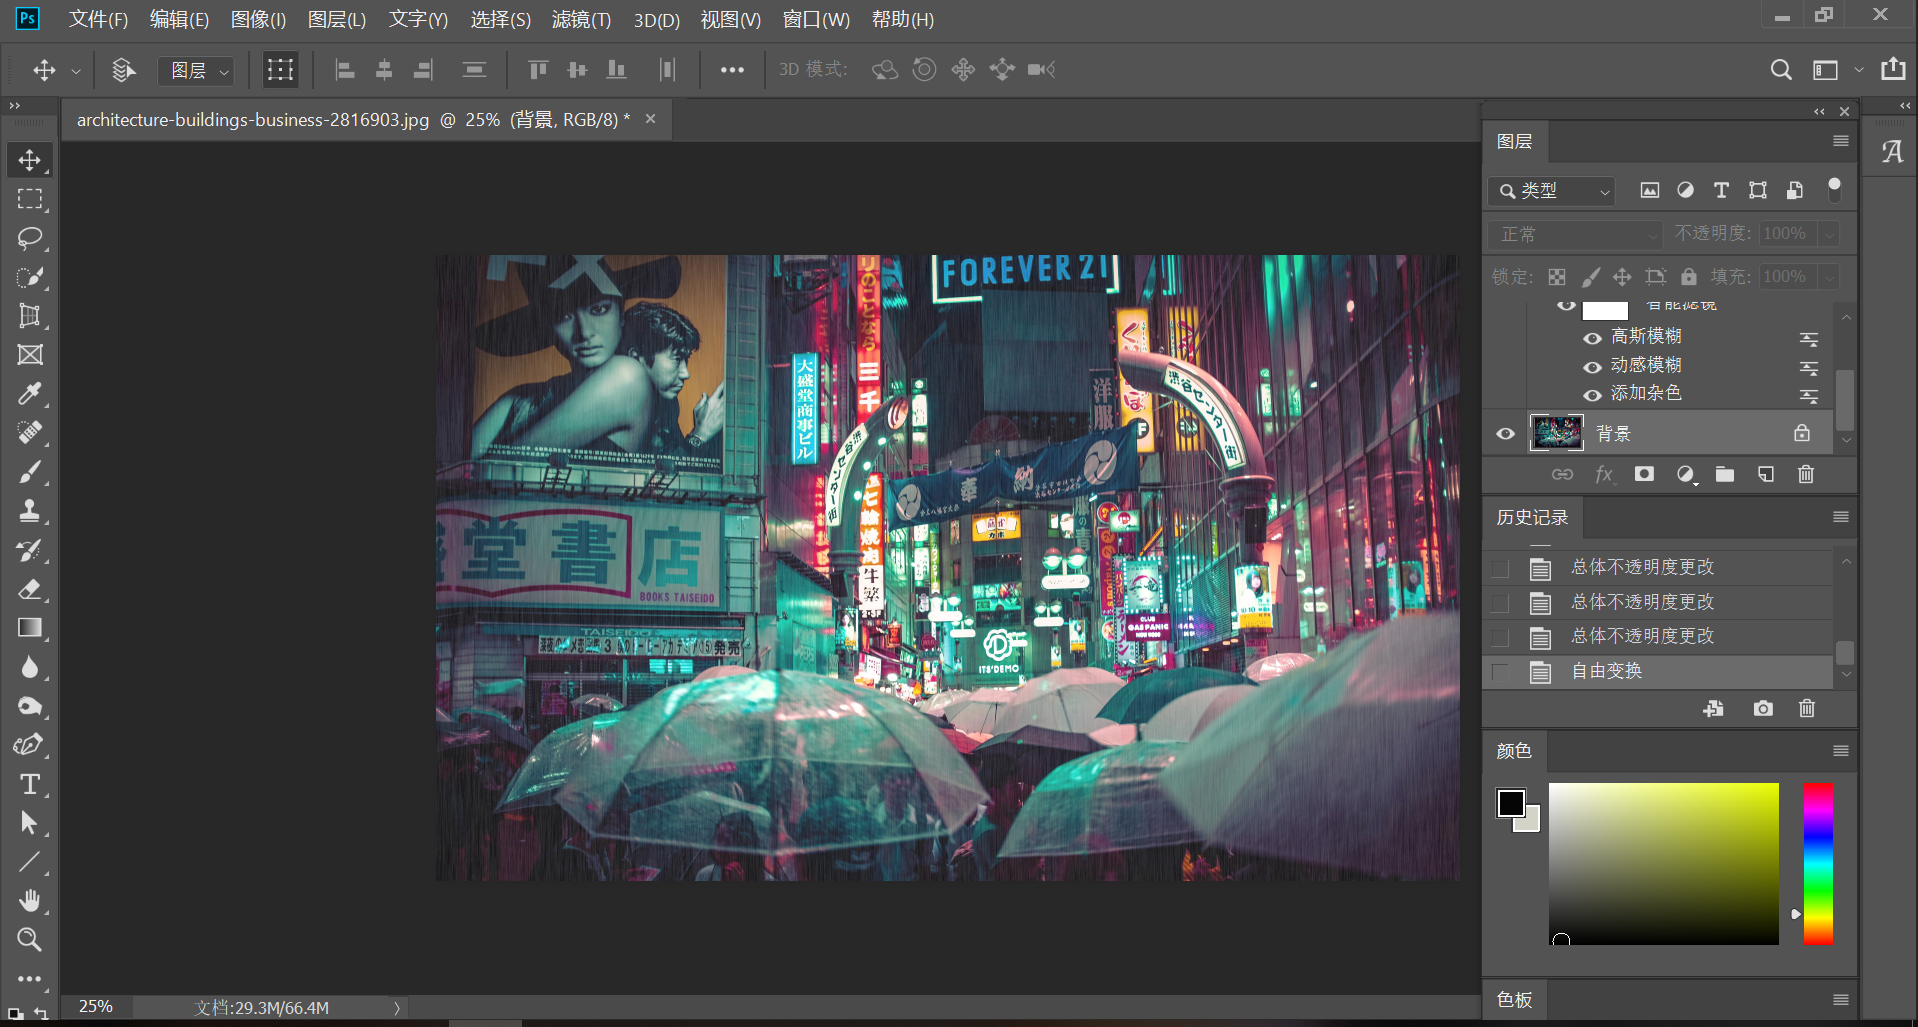Toggle the smart filters mask visibility eye

[1566, 306]
